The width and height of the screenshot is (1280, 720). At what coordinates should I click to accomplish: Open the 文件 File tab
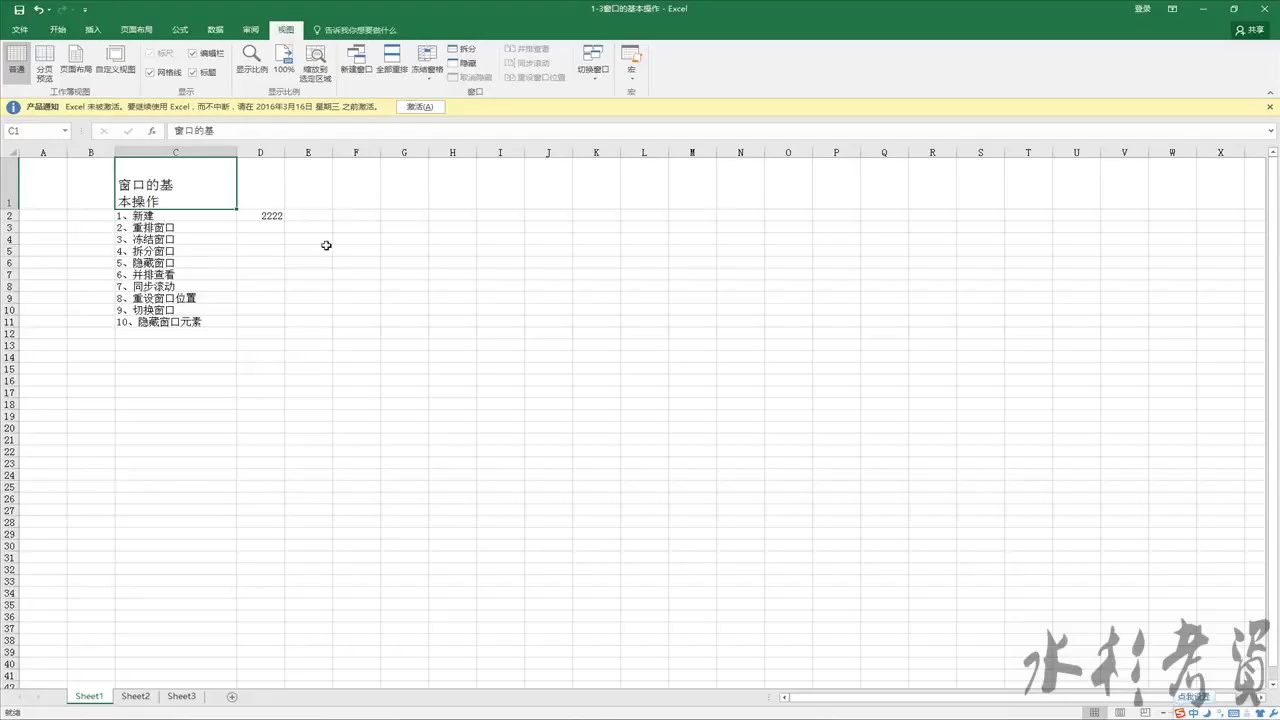[19, 30]
